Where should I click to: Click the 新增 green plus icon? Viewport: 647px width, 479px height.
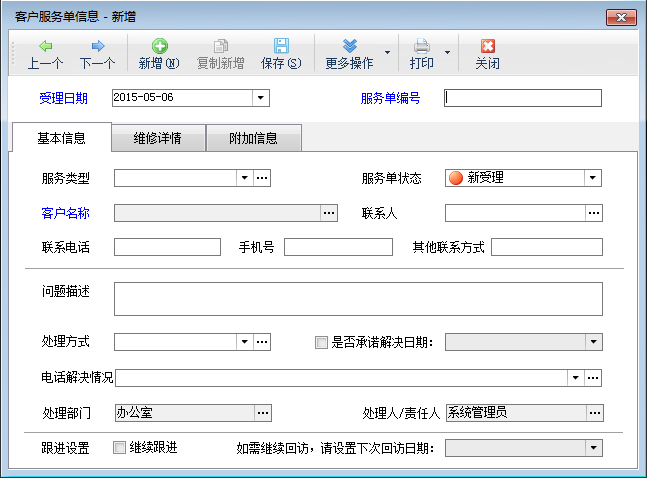tap(159, 46)
